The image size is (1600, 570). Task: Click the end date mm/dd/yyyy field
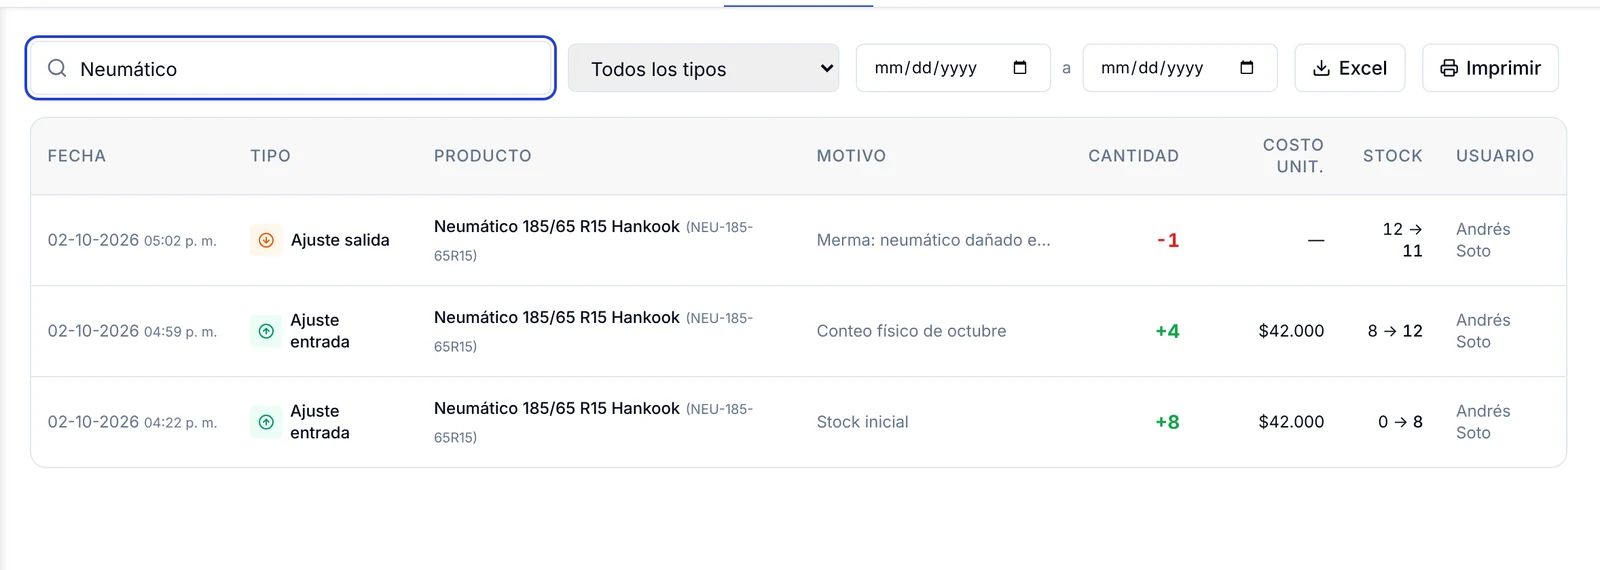1180,68
